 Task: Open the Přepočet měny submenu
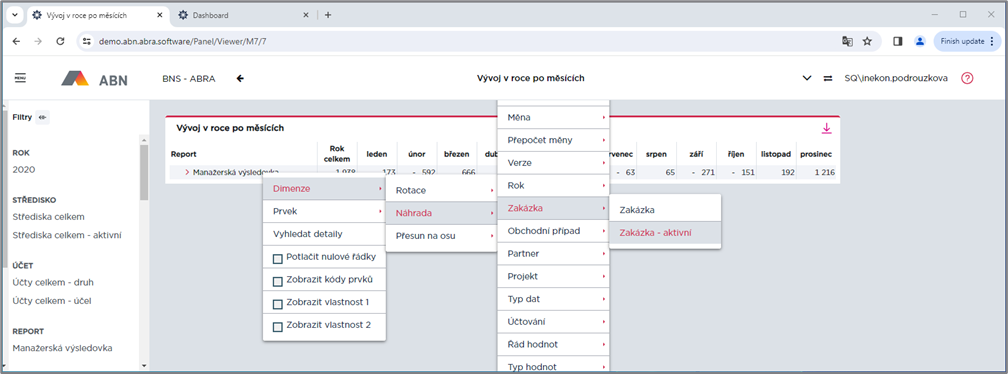[x=553, y=139]
